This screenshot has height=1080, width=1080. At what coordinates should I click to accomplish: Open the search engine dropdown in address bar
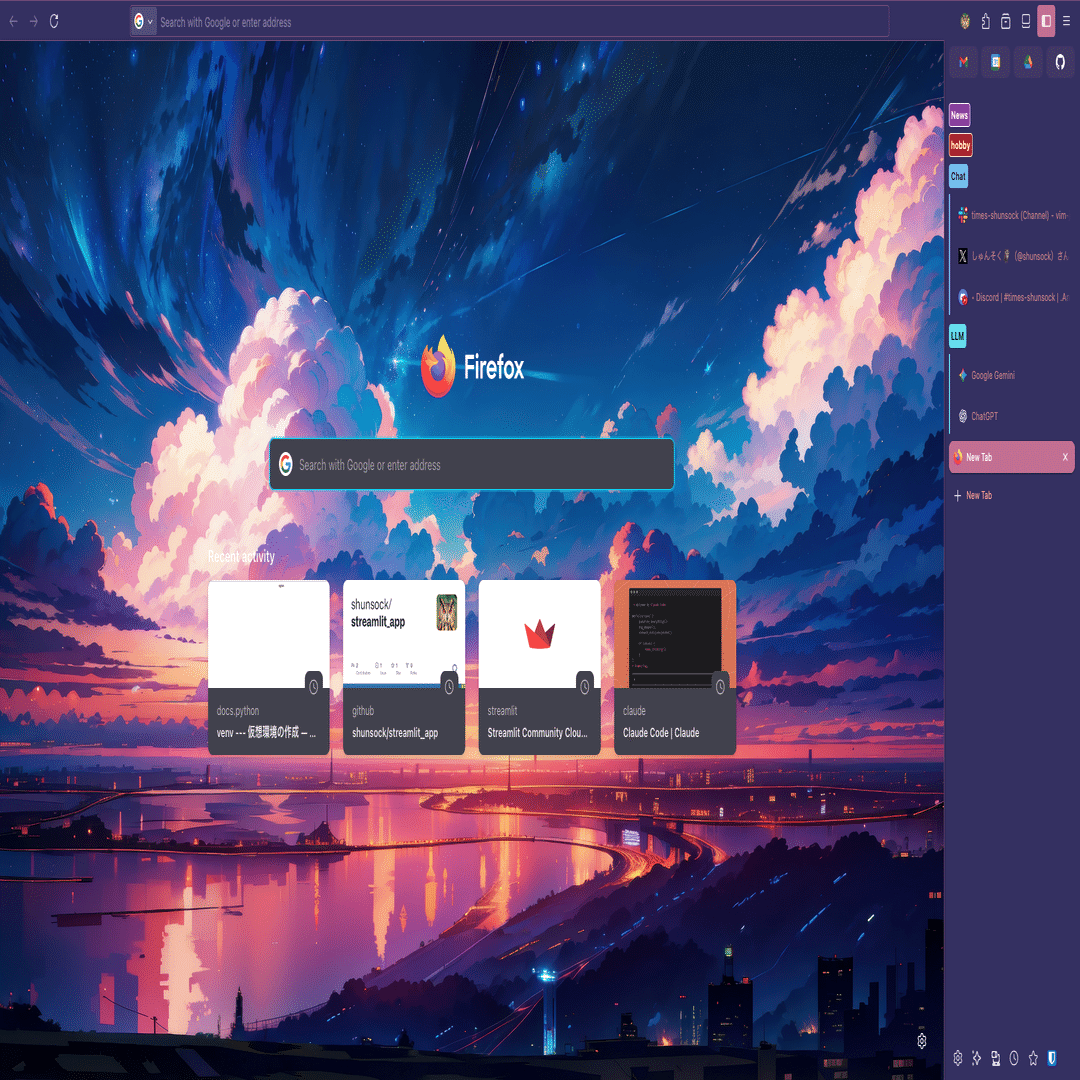click(x=142, y=21)
